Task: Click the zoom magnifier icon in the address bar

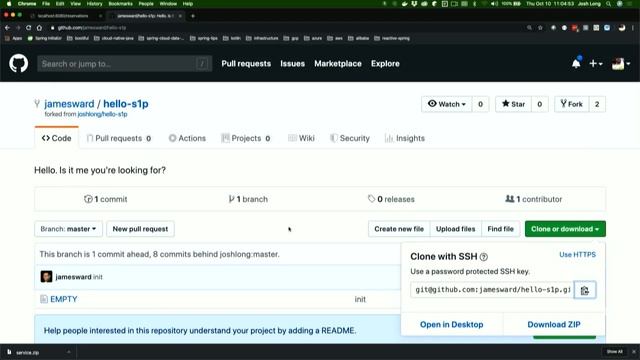Action: [529, 28]
